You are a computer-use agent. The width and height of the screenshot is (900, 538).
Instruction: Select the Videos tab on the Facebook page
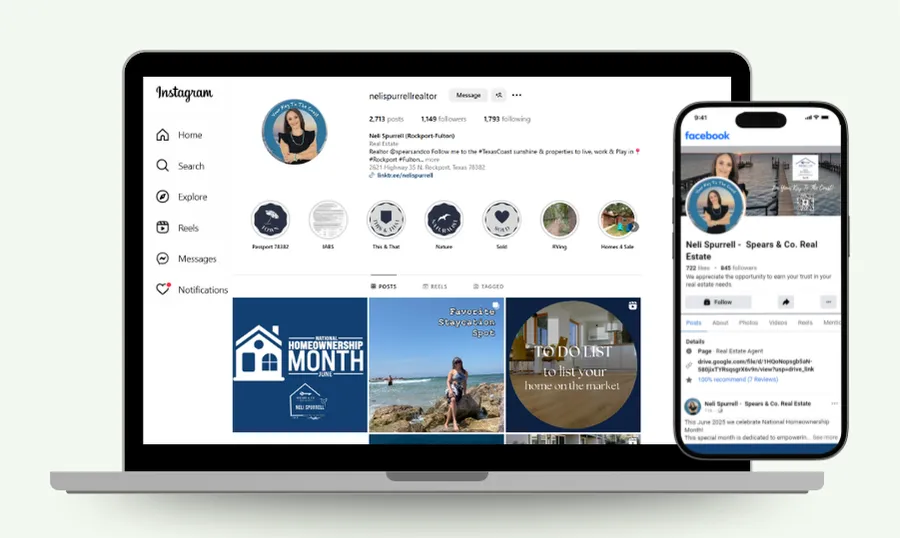click(778, 323)
